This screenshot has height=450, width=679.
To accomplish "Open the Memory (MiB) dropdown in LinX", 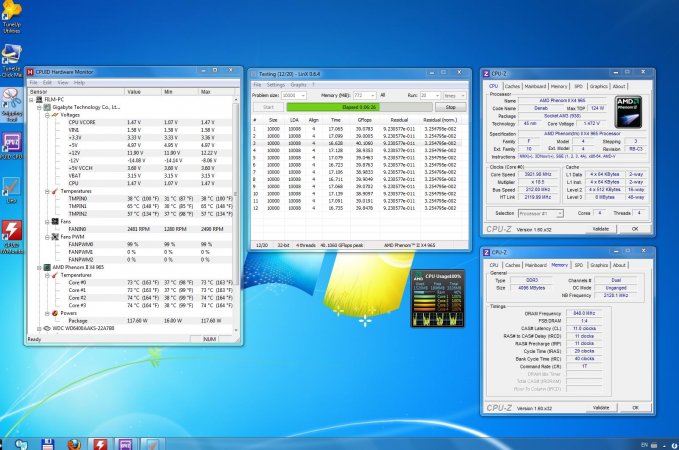I will 372,95.
